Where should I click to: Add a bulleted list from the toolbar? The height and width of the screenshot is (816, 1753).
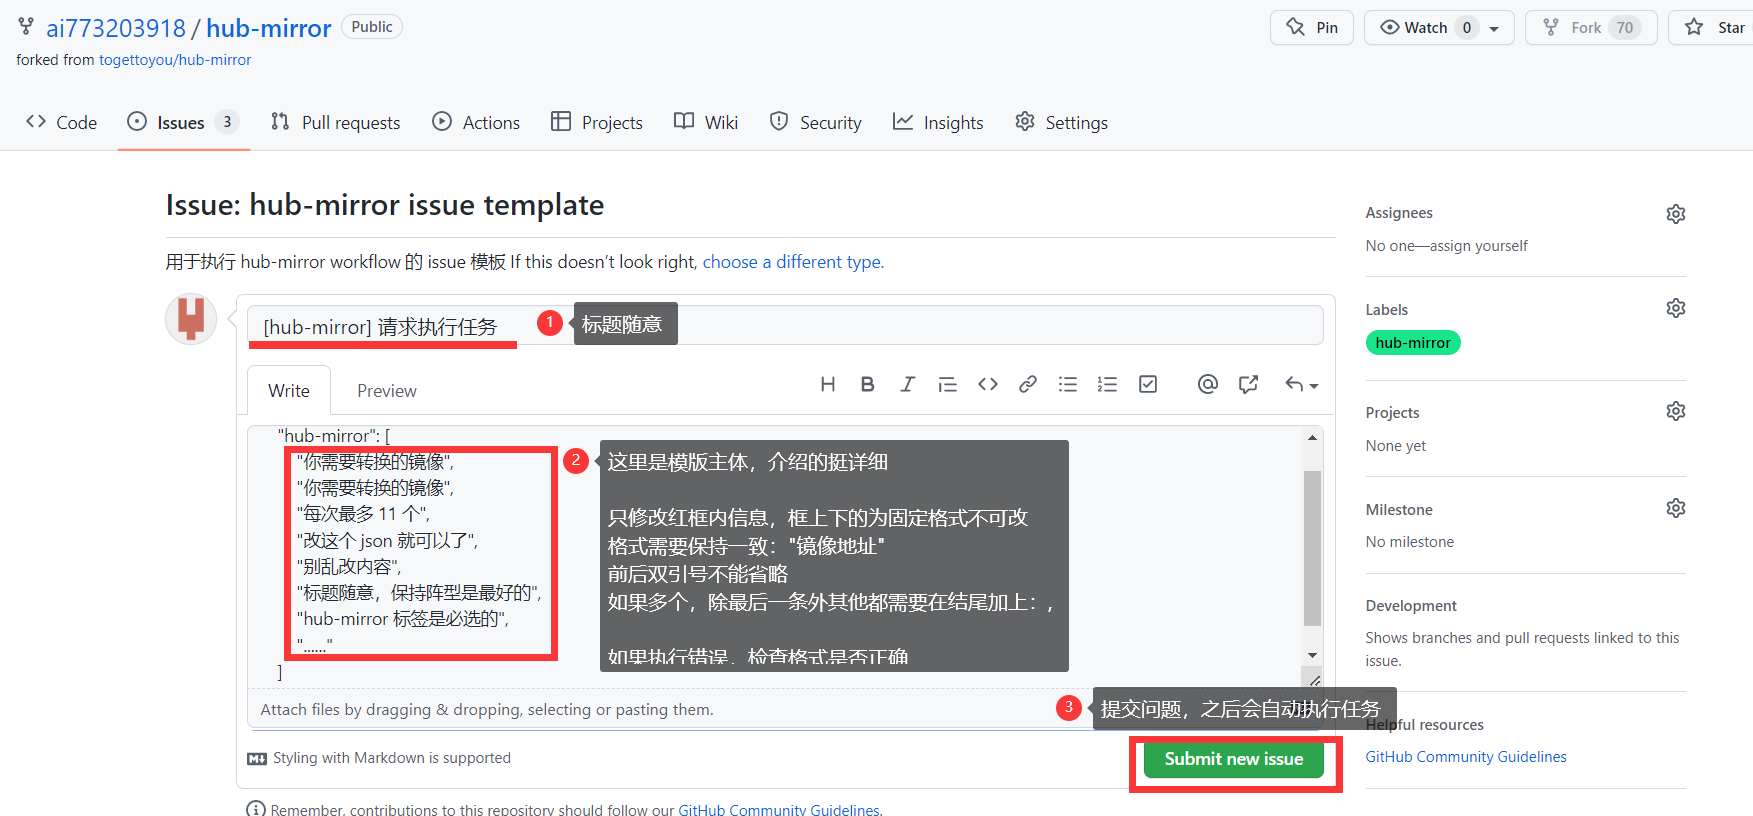(1068, 384)
